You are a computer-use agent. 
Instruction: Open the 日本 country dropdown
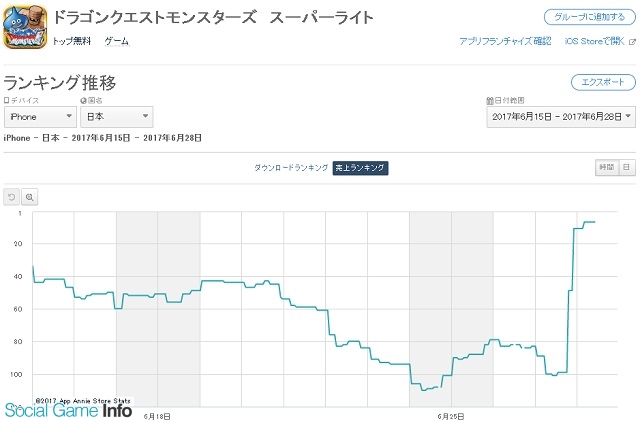[x=117, y=117]
